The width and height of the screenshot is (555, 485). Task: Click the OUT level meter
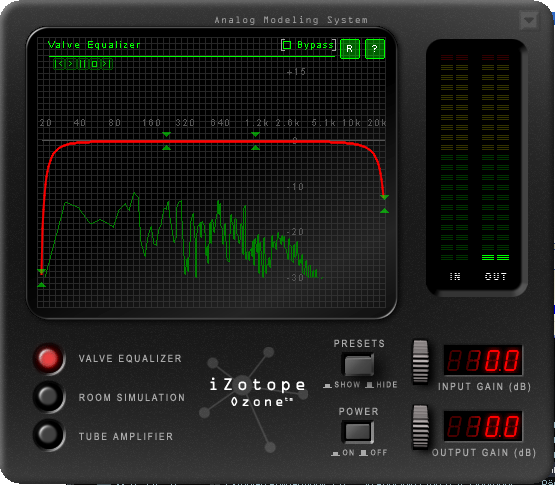495,158
